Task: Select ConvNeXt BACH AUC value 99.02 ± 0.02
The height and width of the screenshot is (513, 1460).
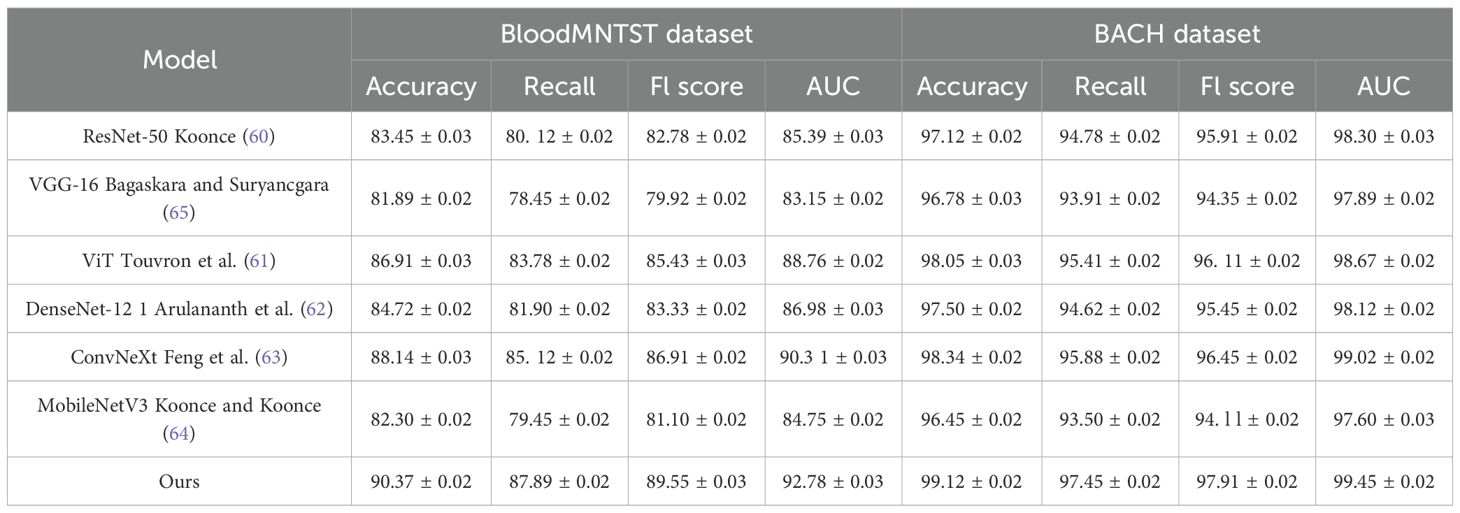Action: coord(1384,357)
